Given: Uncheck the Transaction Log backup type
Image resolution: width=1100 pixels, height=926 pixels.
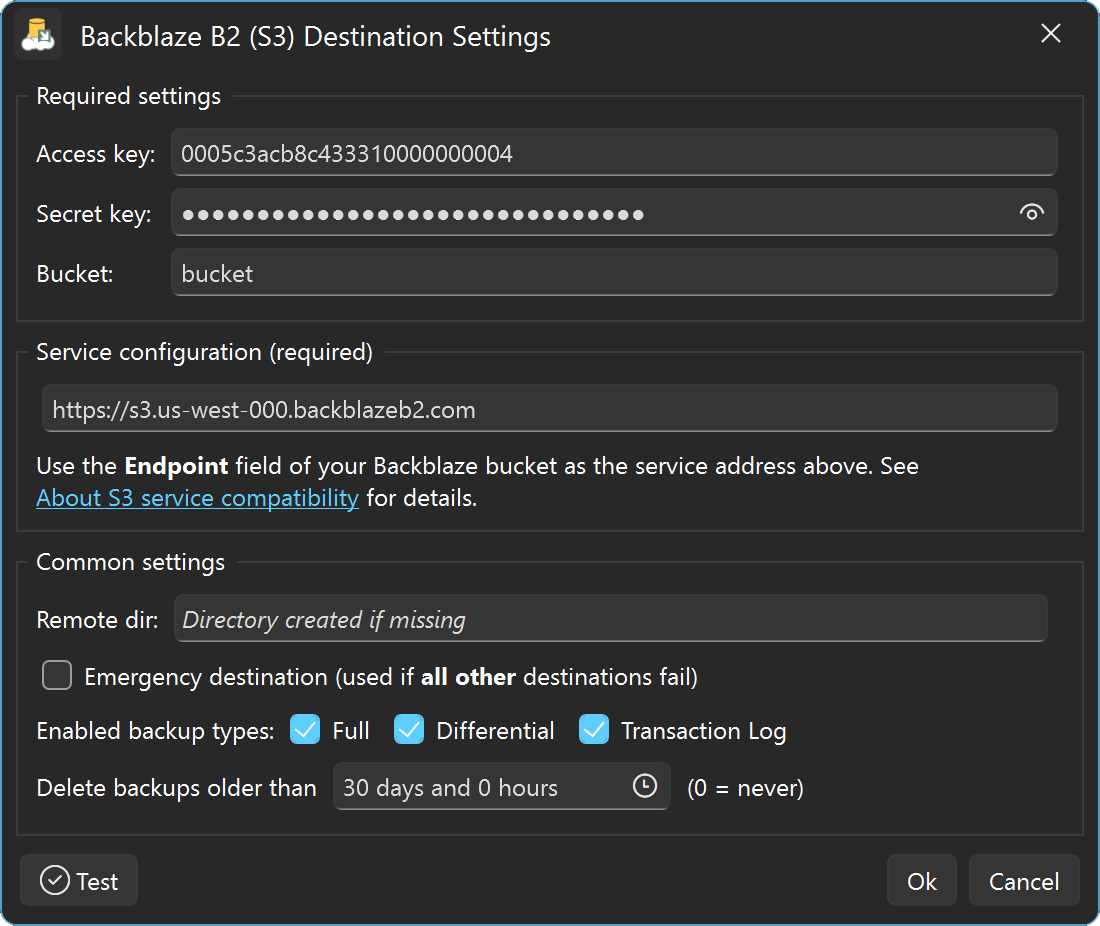Looking at the screenshot, I should point(594,730).
